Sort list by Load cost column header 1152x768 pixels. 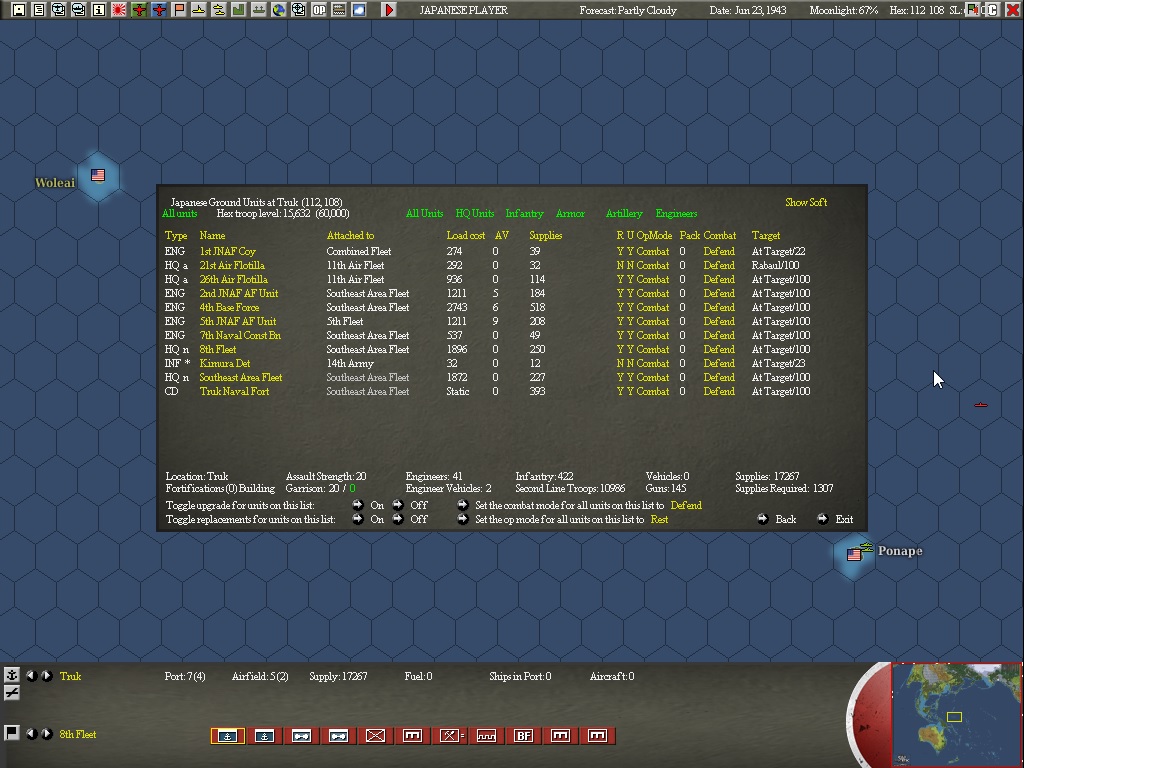point(466,235)
